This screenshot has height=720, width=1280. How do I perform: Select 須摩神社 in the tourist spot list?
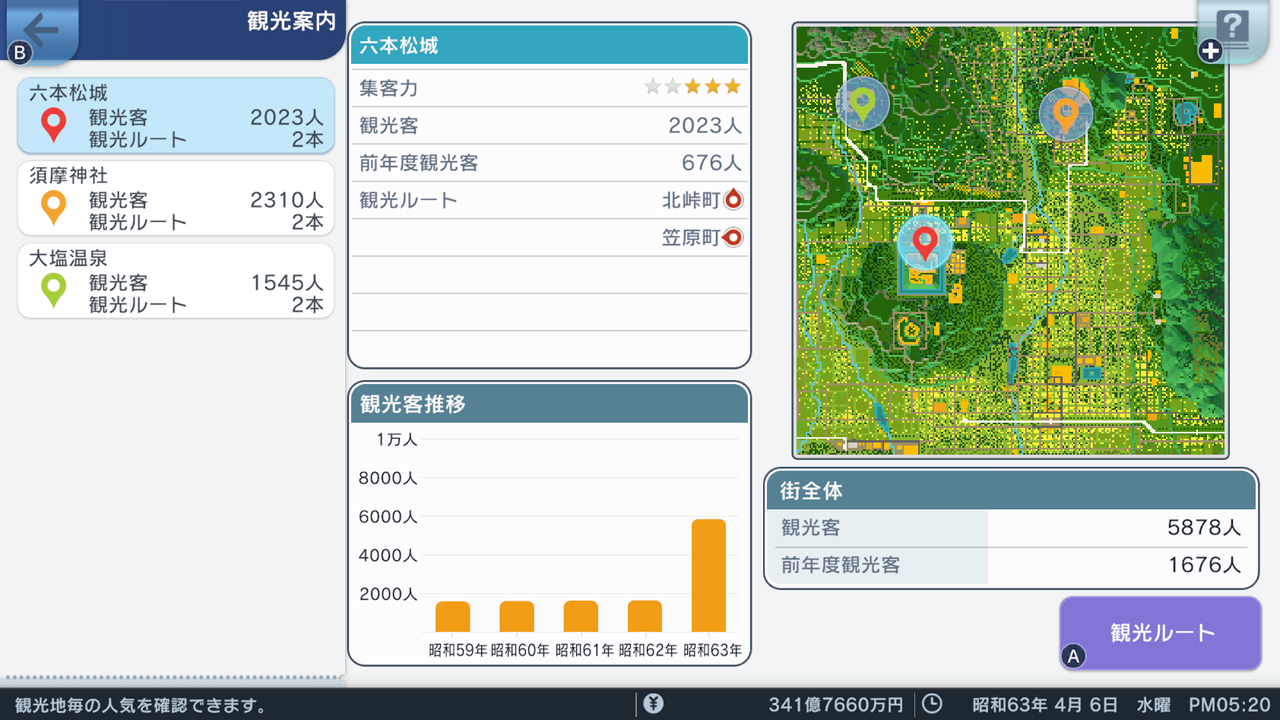(176, 198)
